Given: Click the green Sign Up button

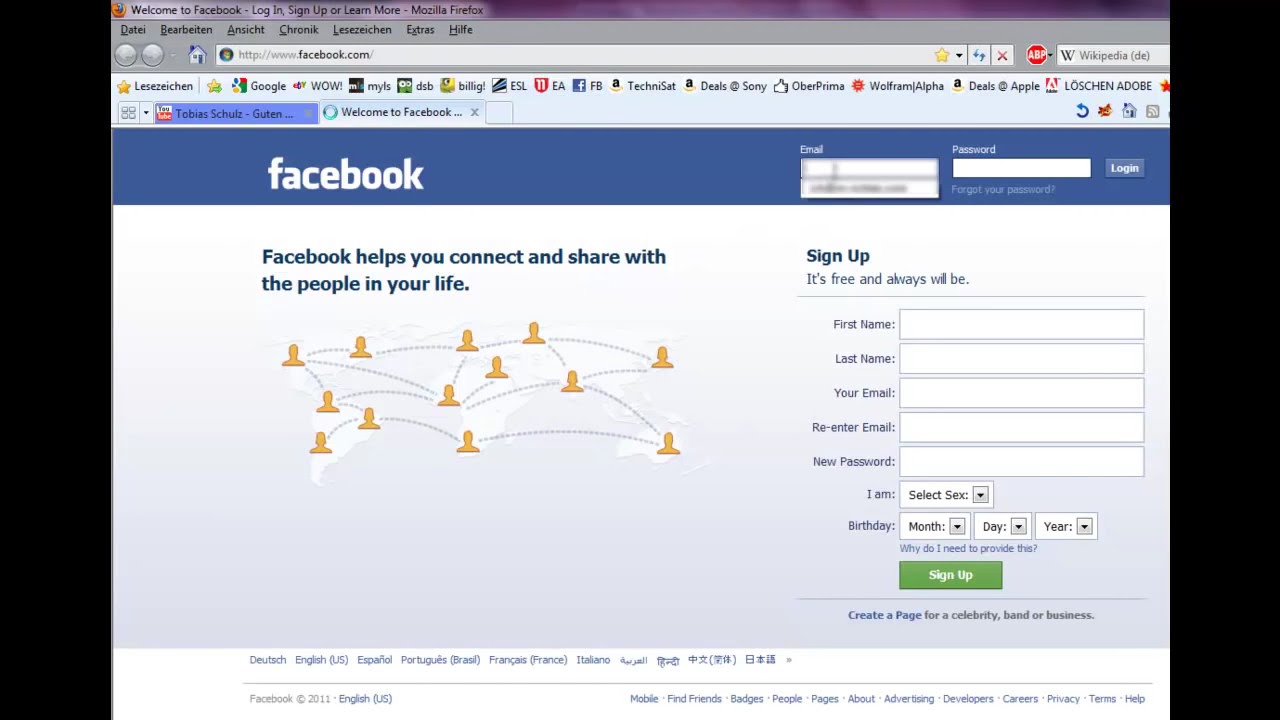Looking at the screenshot, I should (x=950, y=575).
